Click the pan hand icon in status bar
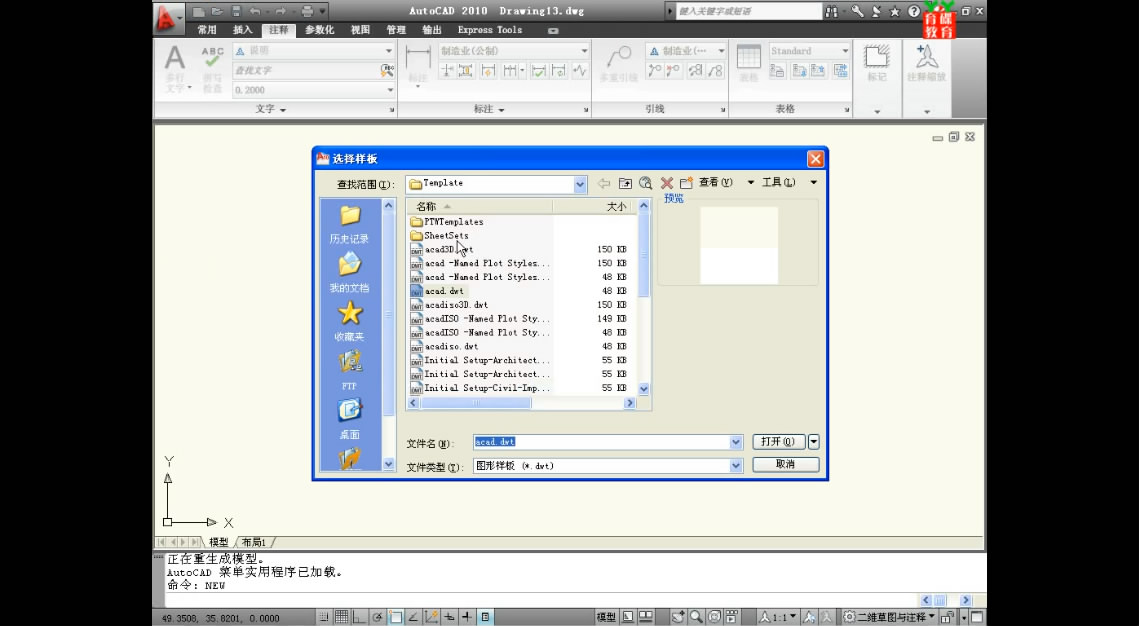 [678, 617]
